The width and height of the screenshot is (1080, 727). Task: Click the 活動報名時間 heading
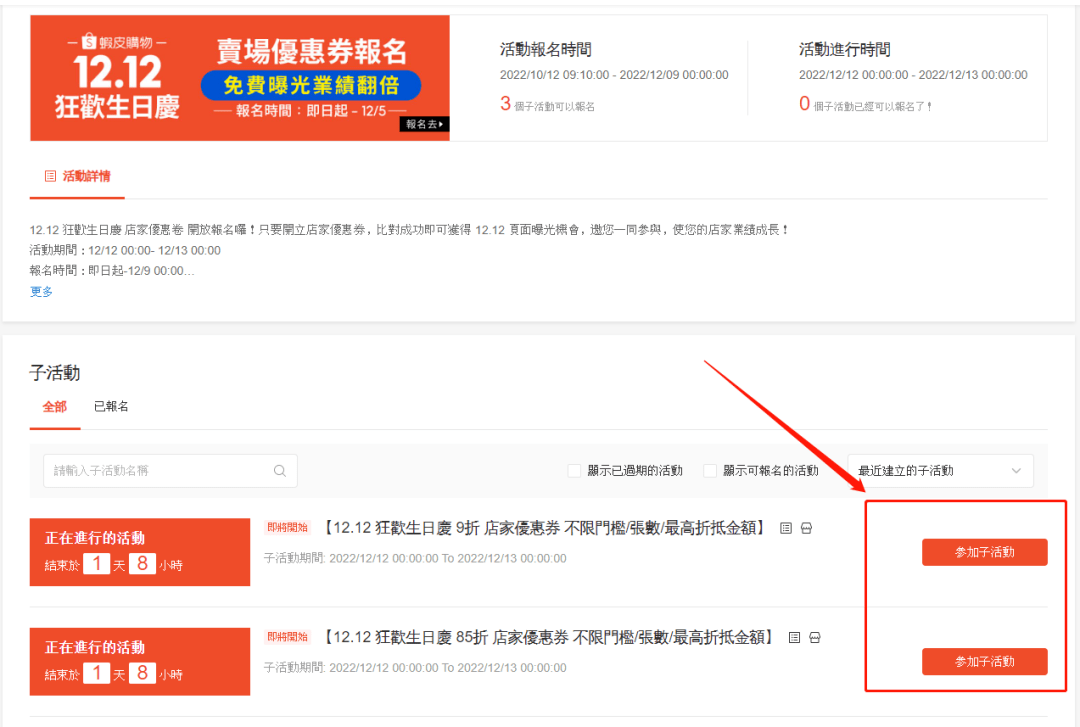[546, 50]
